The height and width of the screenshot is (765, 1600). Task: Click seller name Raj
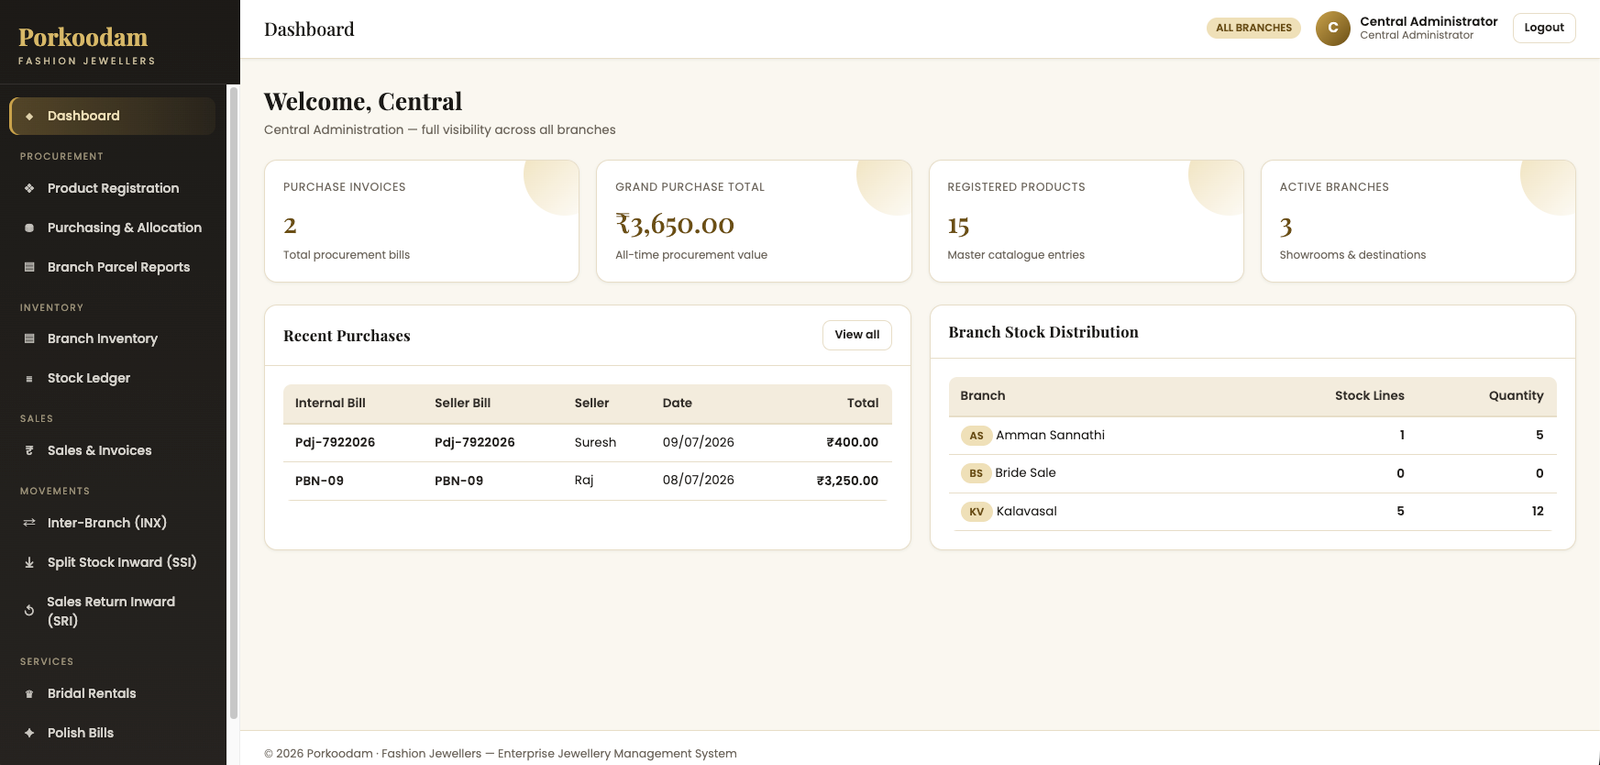(584, 480)
